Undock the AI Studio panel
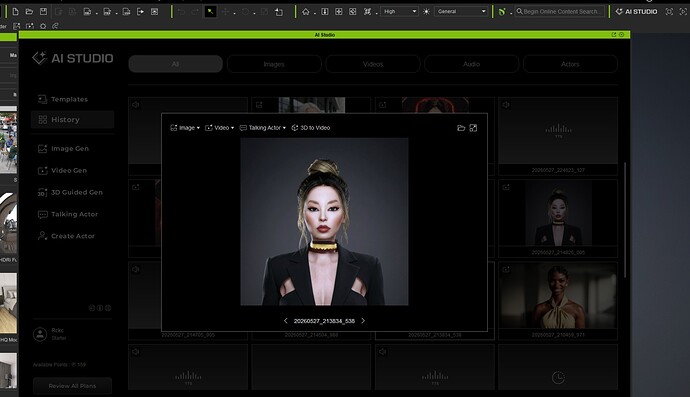The image size is (690, 397). [x=613, y=34]
